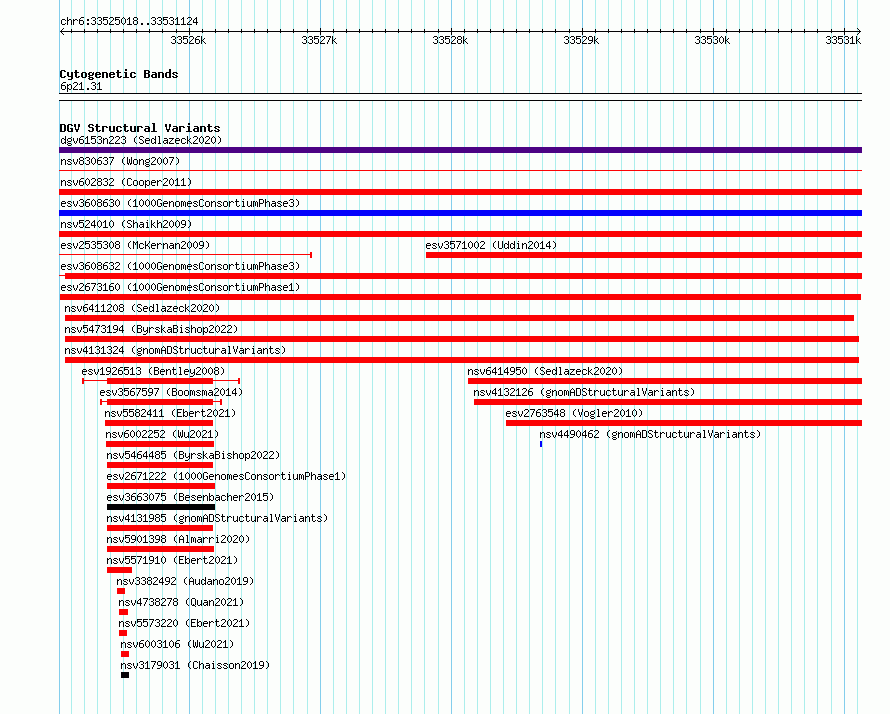Viewport: 890px width, 714px height.
Task: Open the nsv6411208 (Sedlazeck2020) label
Action: coord(142,308)
